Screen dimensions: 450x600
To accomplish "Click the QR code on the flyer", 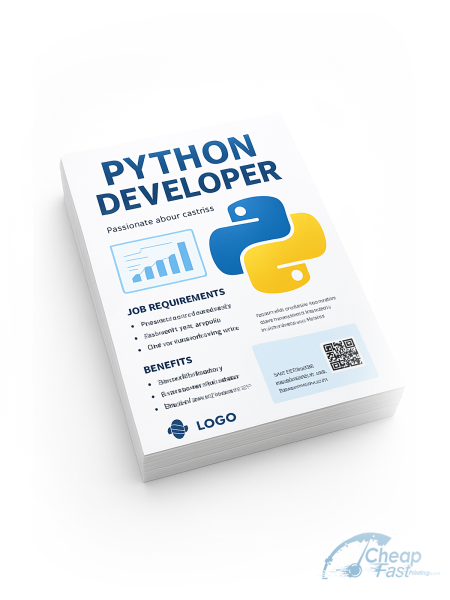I will tap(342, 355).
